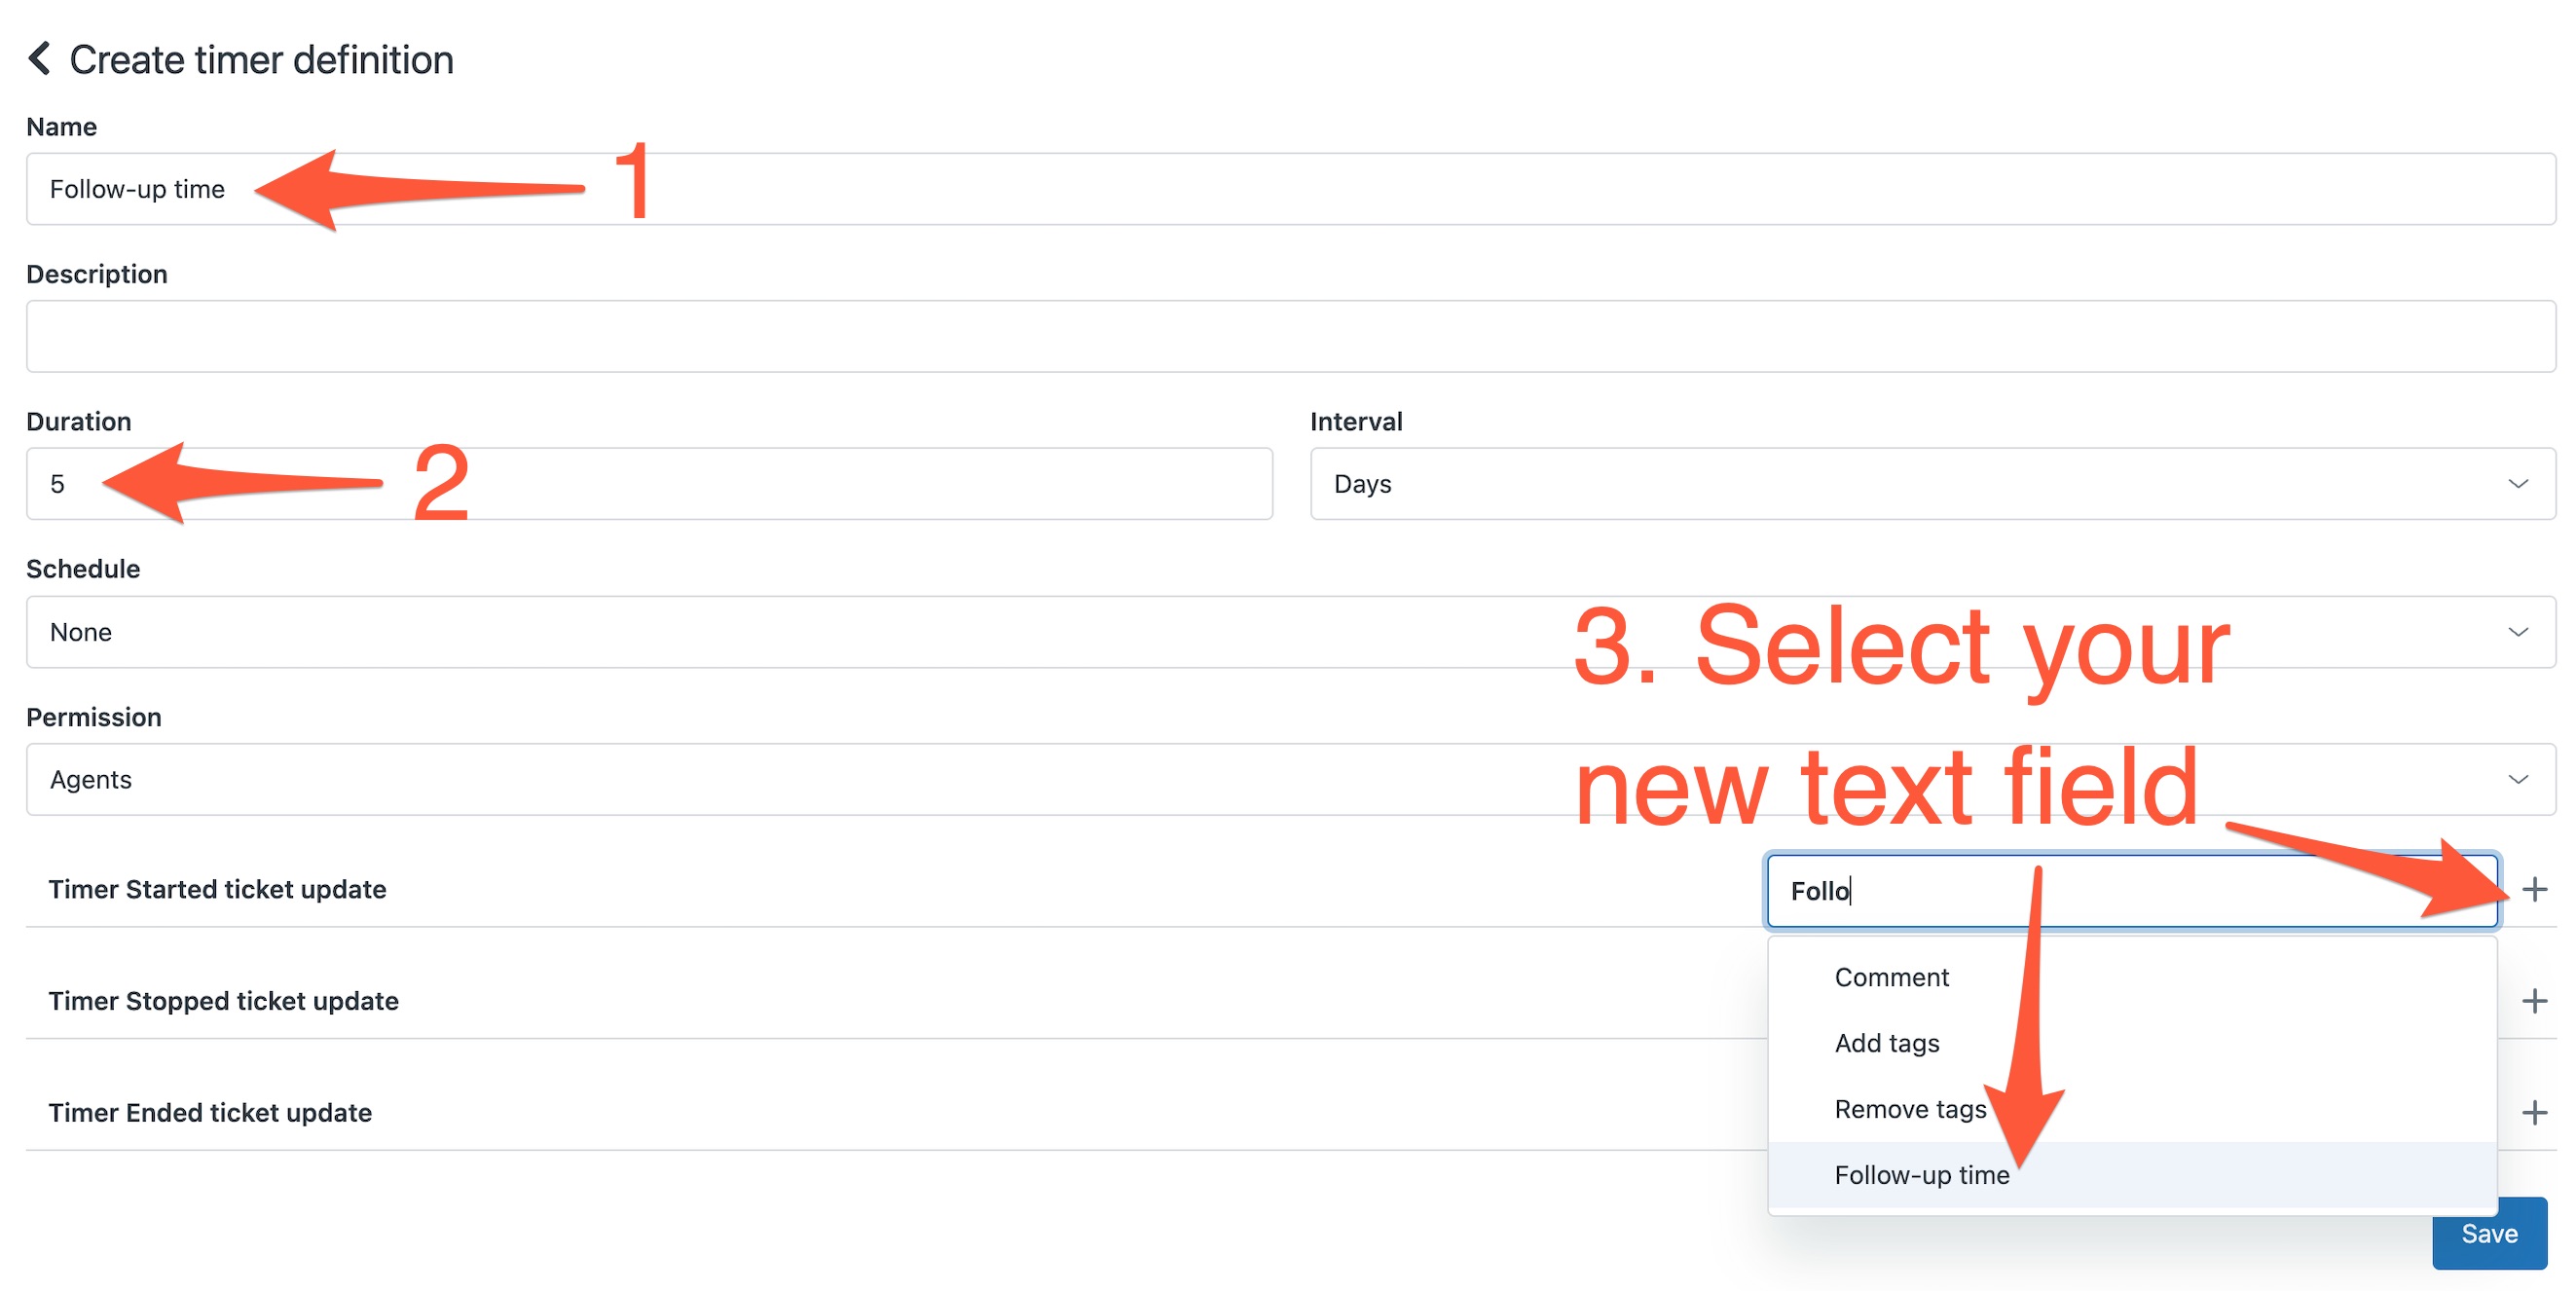
Task: Add action to Timer Ended ticket update
Action: (2534, 1112)
